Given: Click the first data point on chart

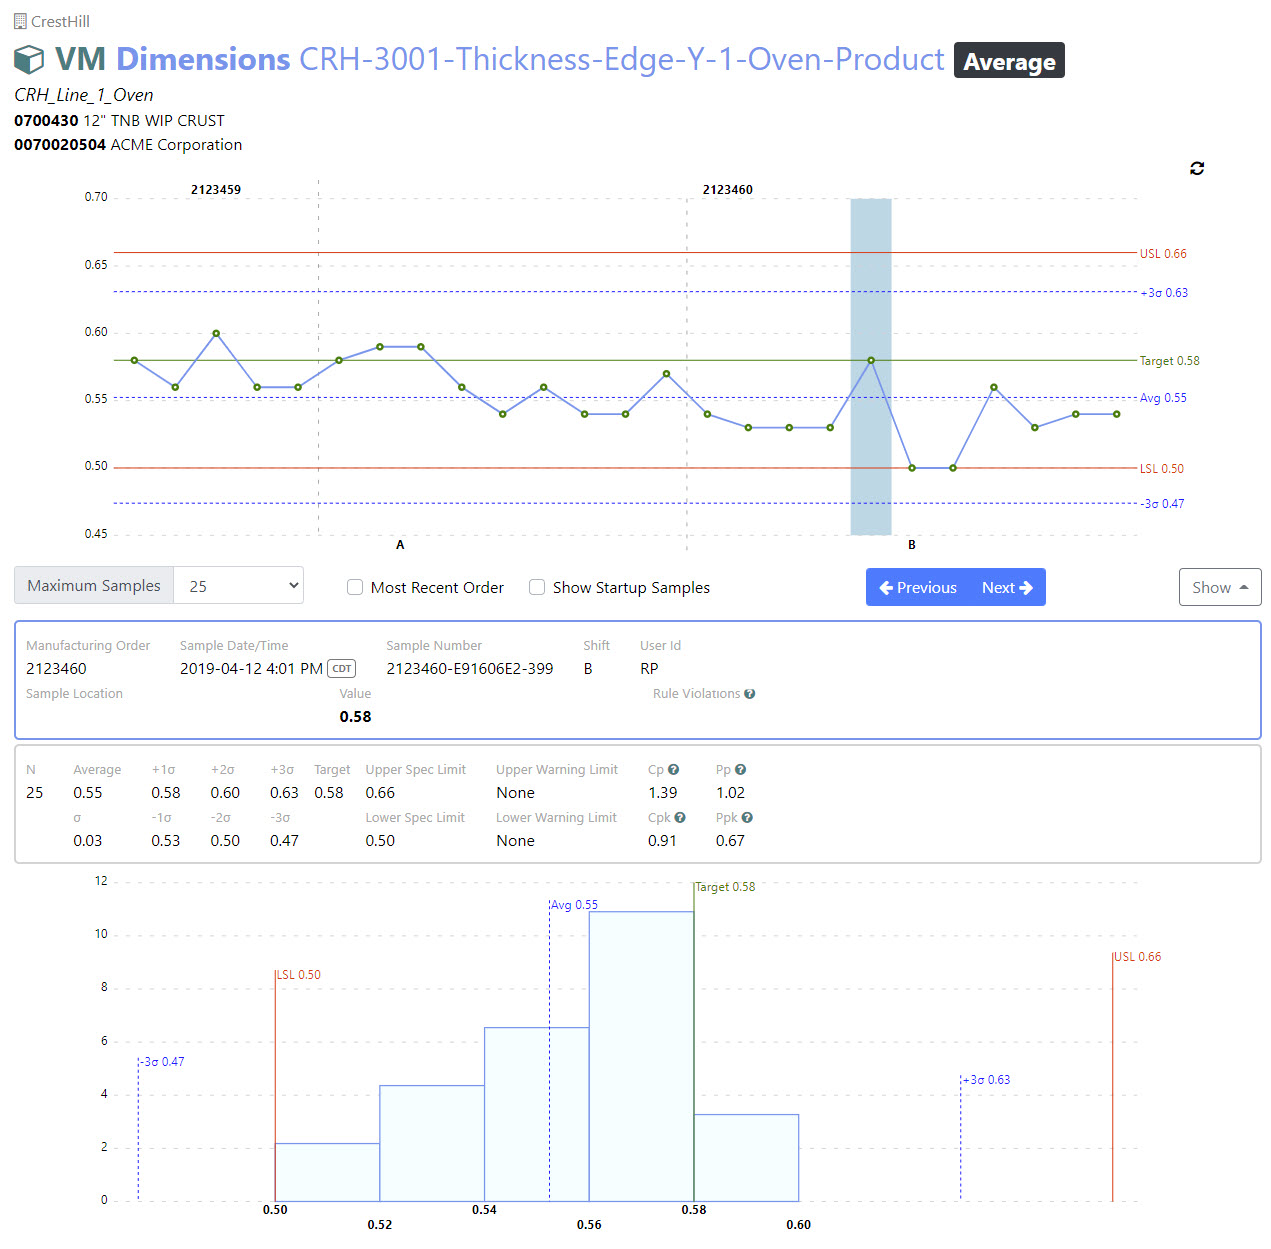Looking at the screenshot, I should click(134, 360).
